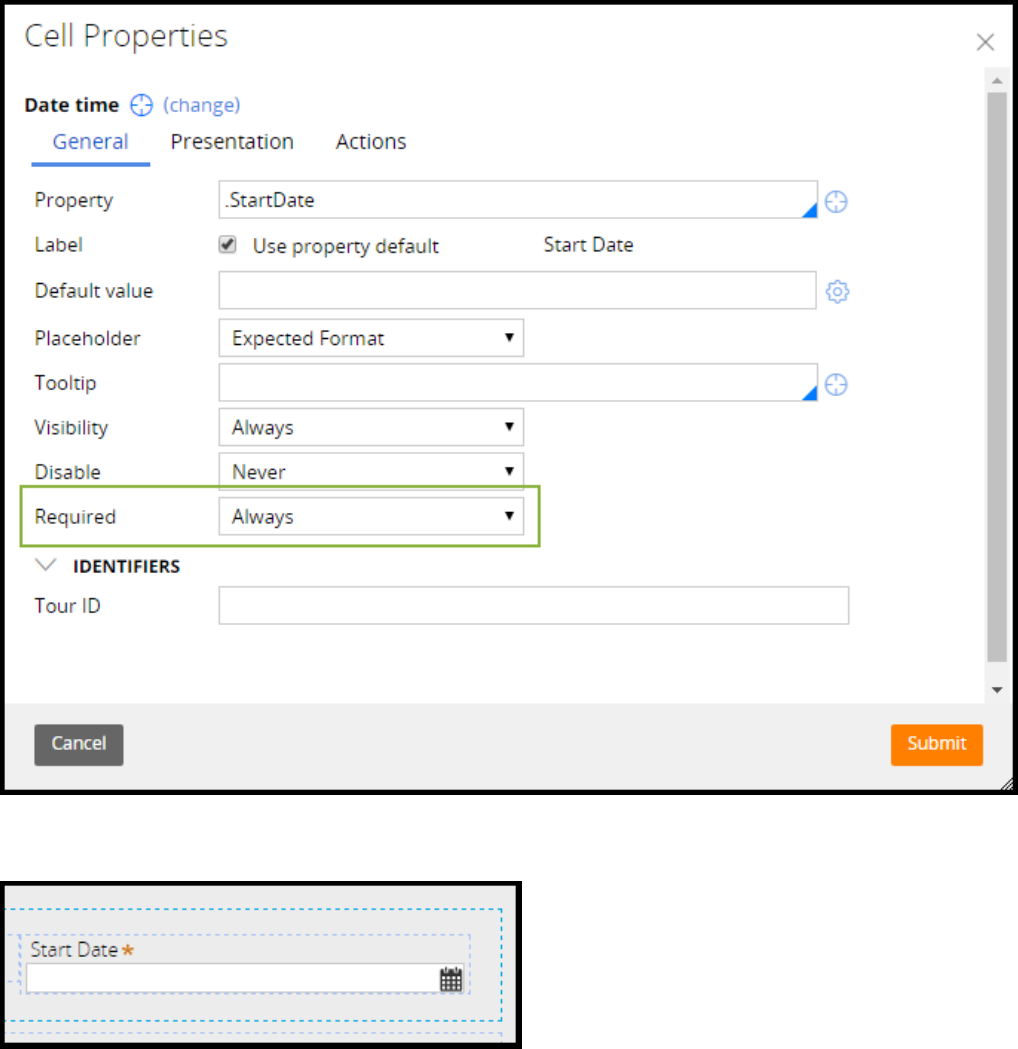Click the gear icon beside Default value
This screenshot has width=1018, height=1049.
point(837,292)
